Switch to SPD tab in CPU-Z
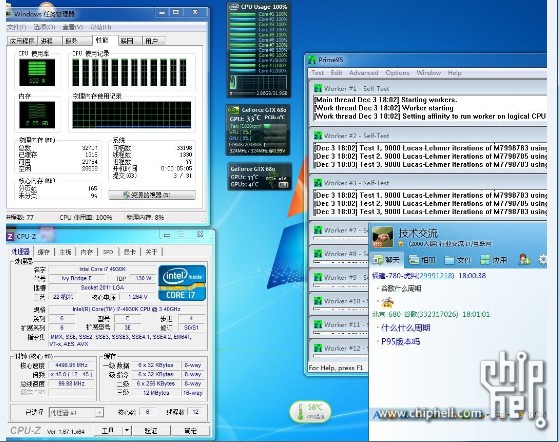The image size is (559, 442). [108, 252]
